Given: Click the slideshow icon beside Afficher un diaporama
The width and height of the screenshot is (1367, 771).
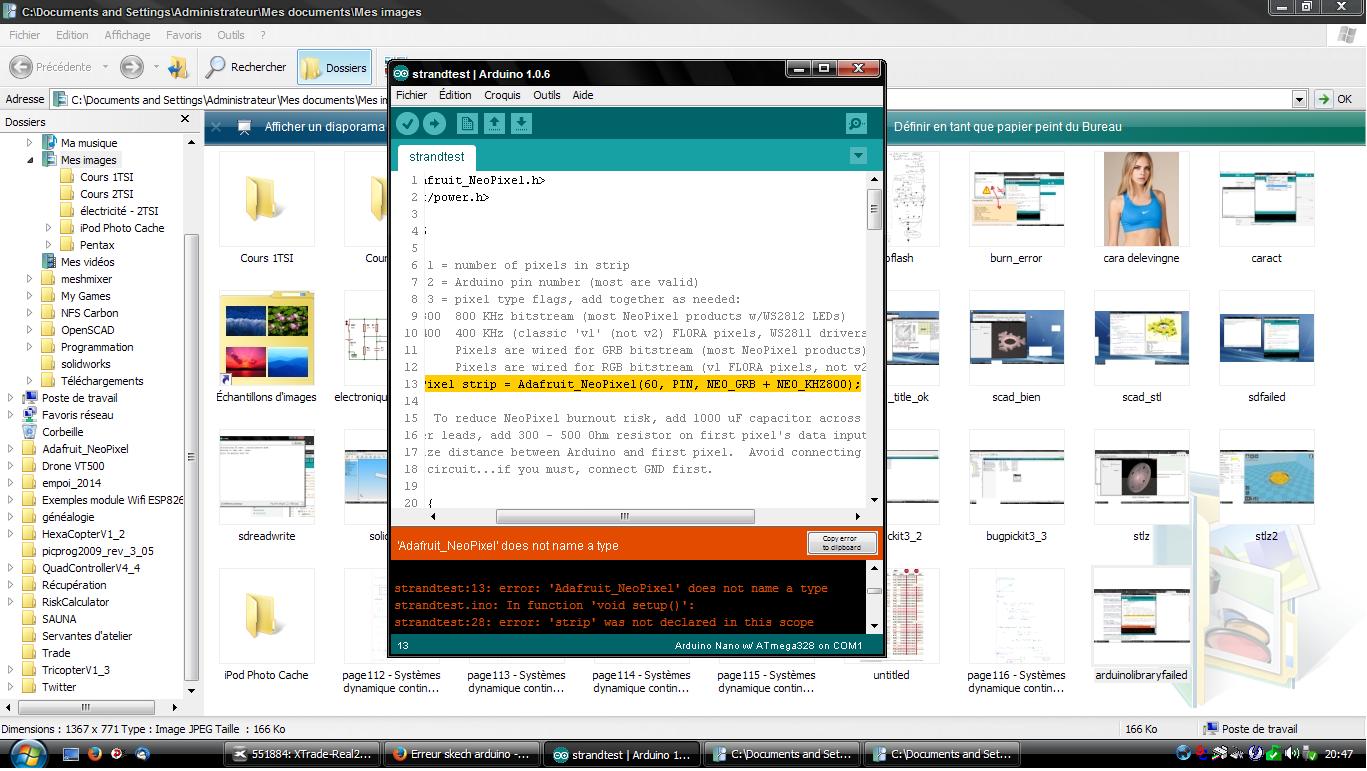Looking at the screenshot, I should (x=244, y=127).
